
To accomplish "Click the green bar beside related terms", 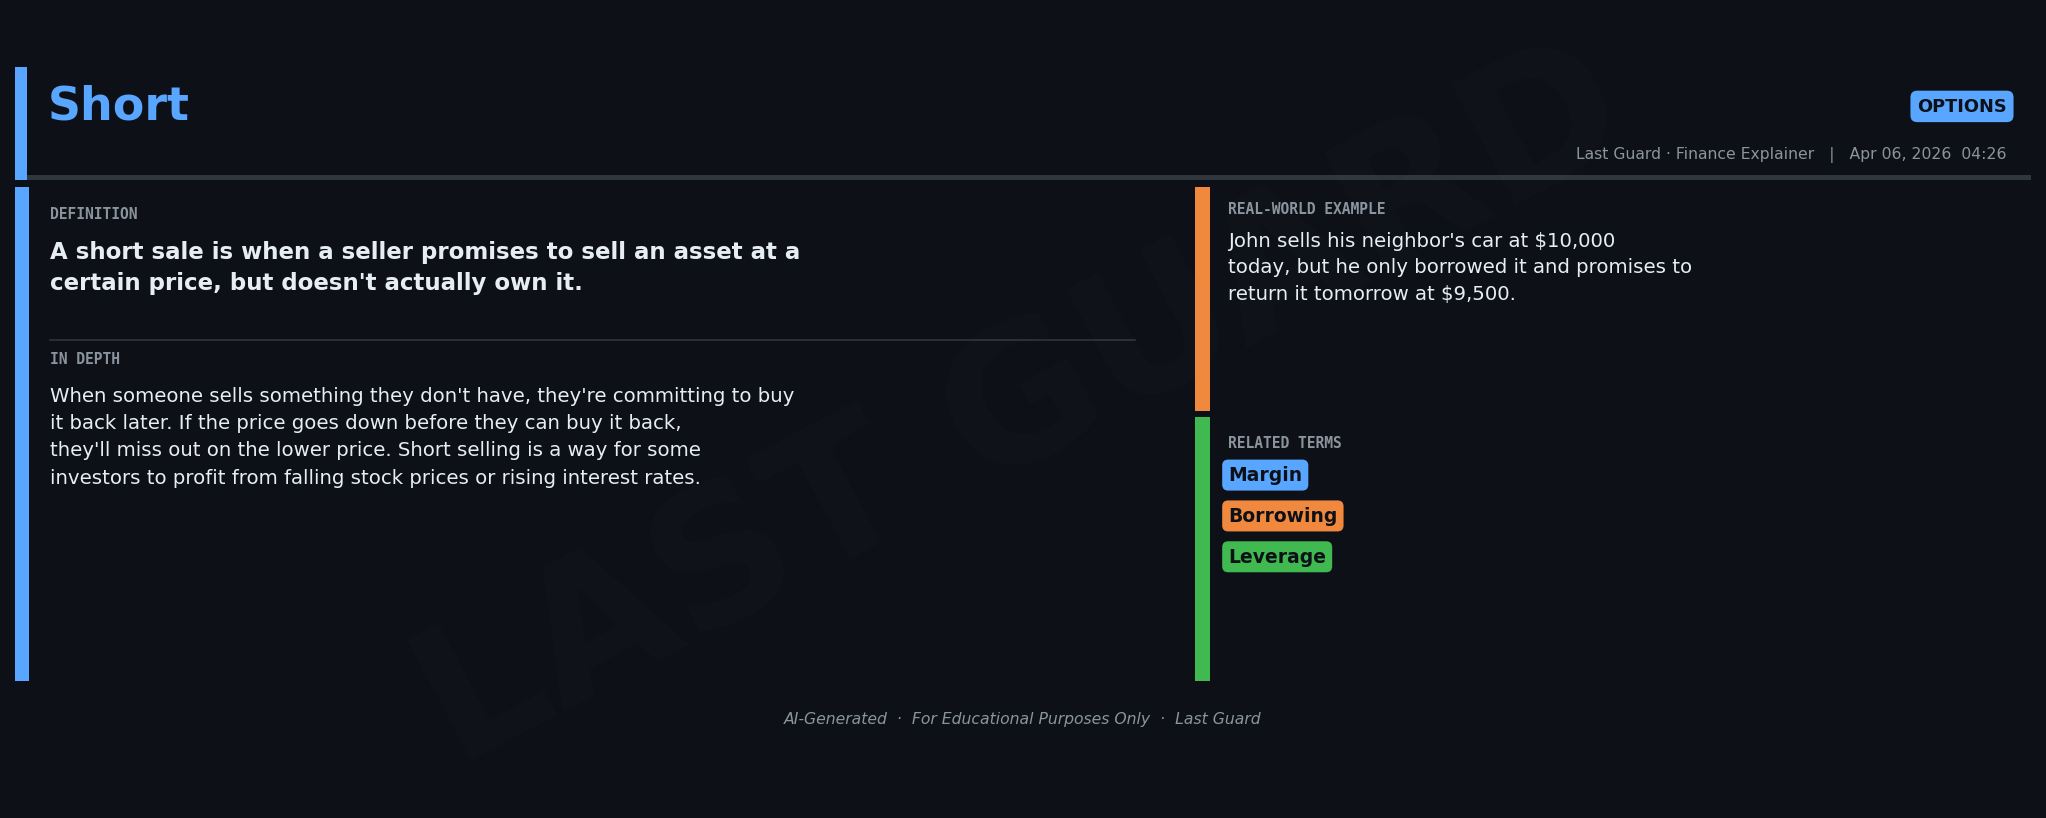I will (x=1202, y=548).
